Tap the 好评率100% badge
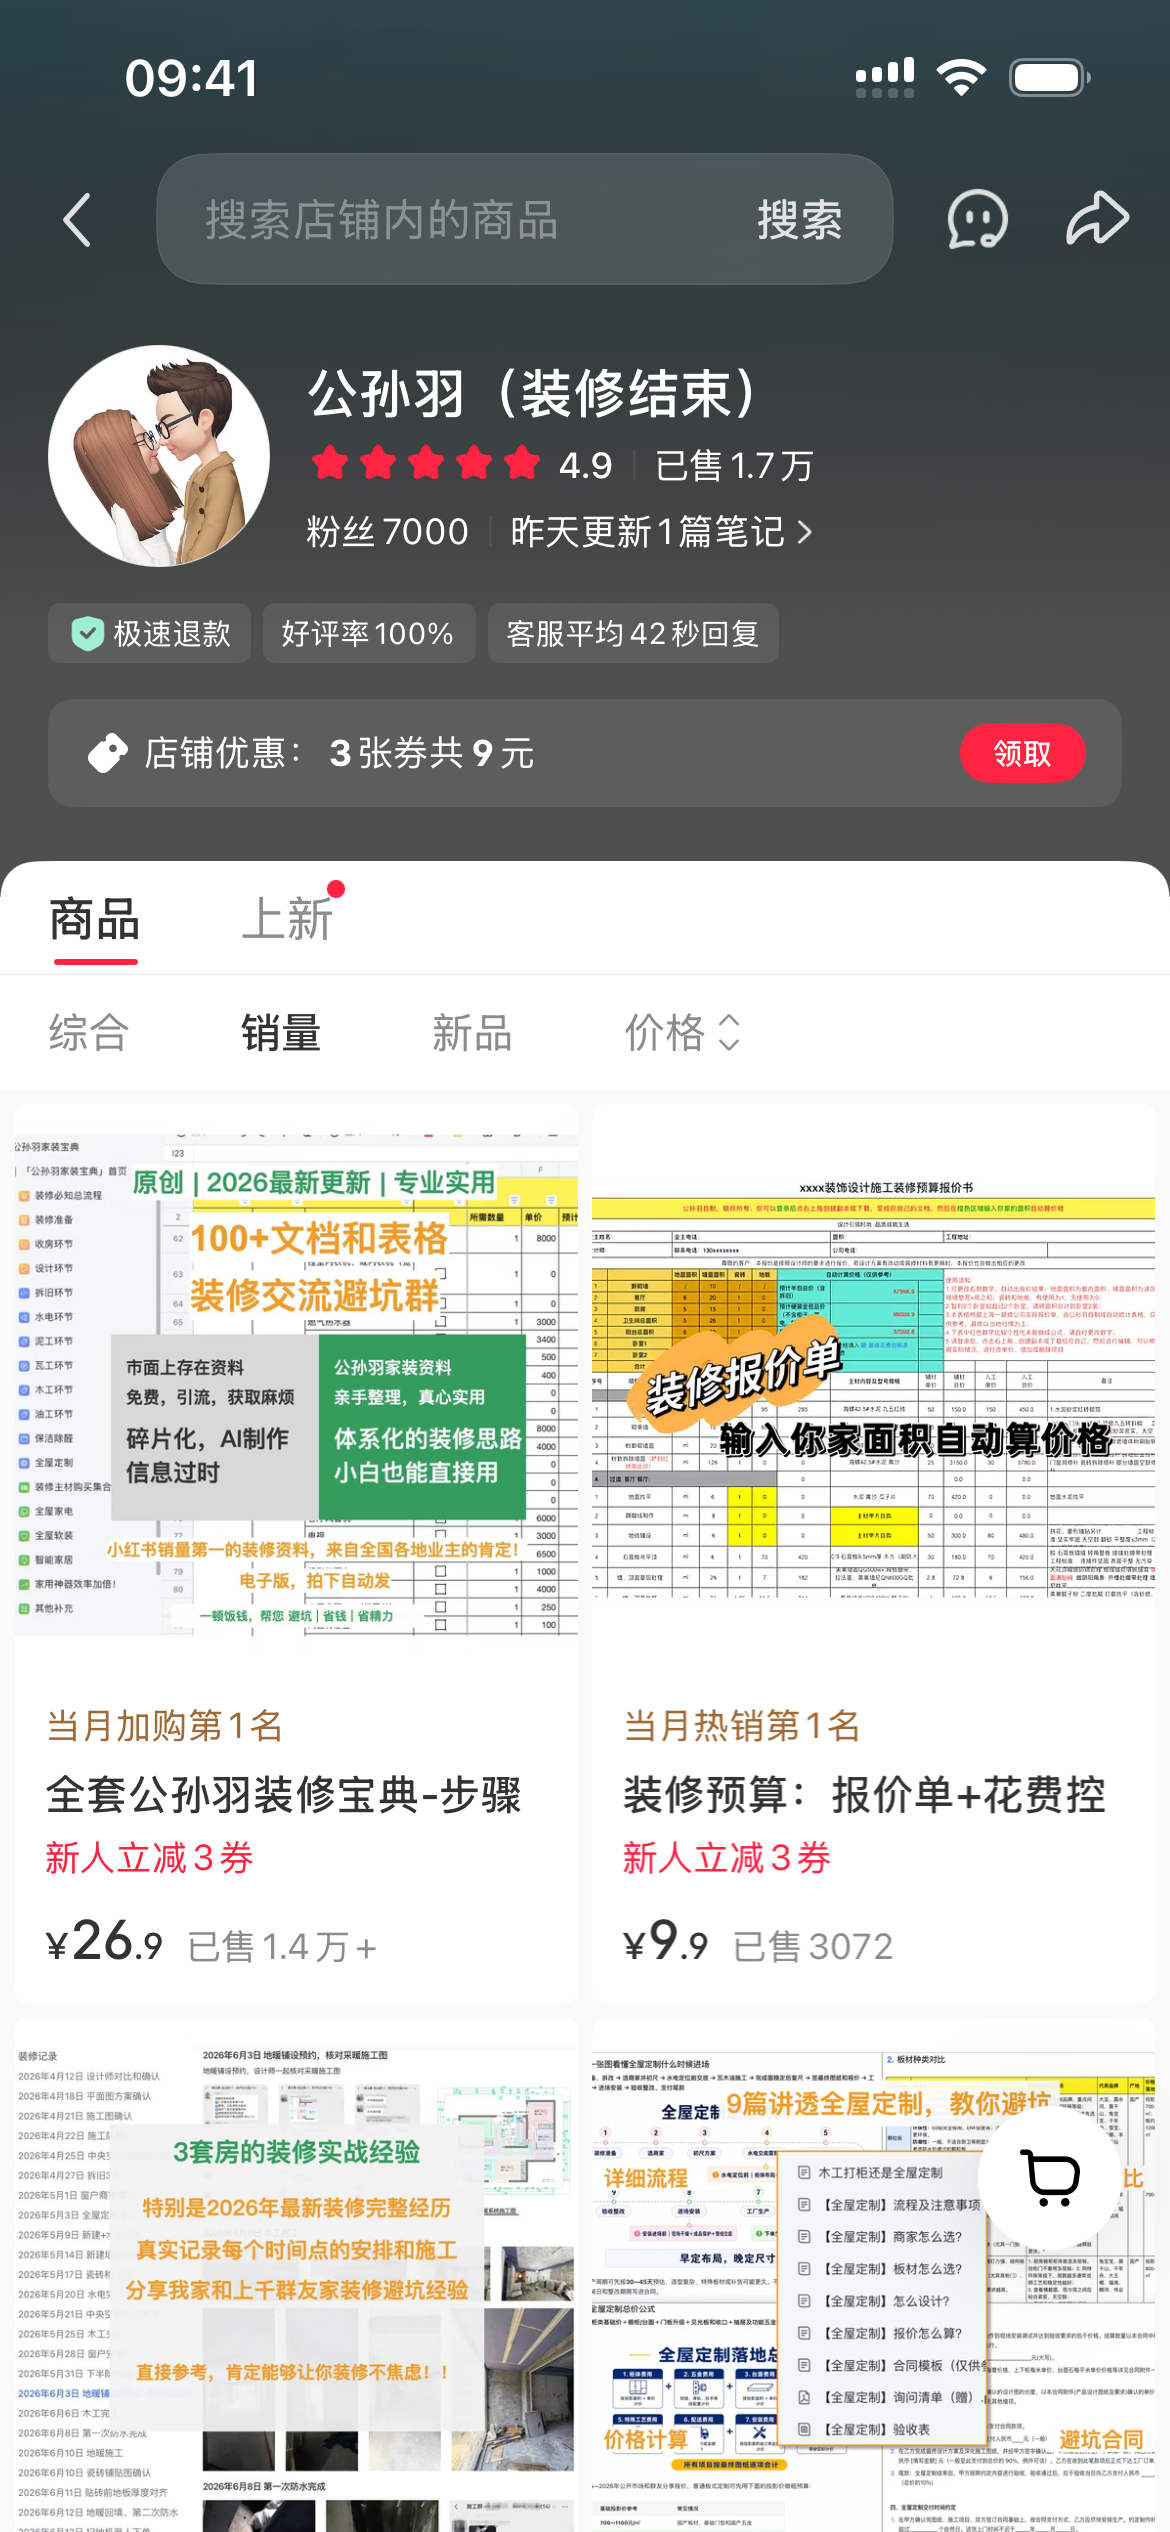Screen dimensions: 1170x2532 [x=369, y=633]
